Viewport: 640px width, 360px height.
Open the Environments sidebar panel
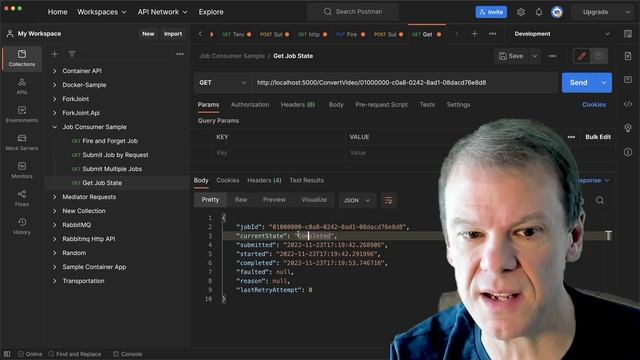(22, 114)
